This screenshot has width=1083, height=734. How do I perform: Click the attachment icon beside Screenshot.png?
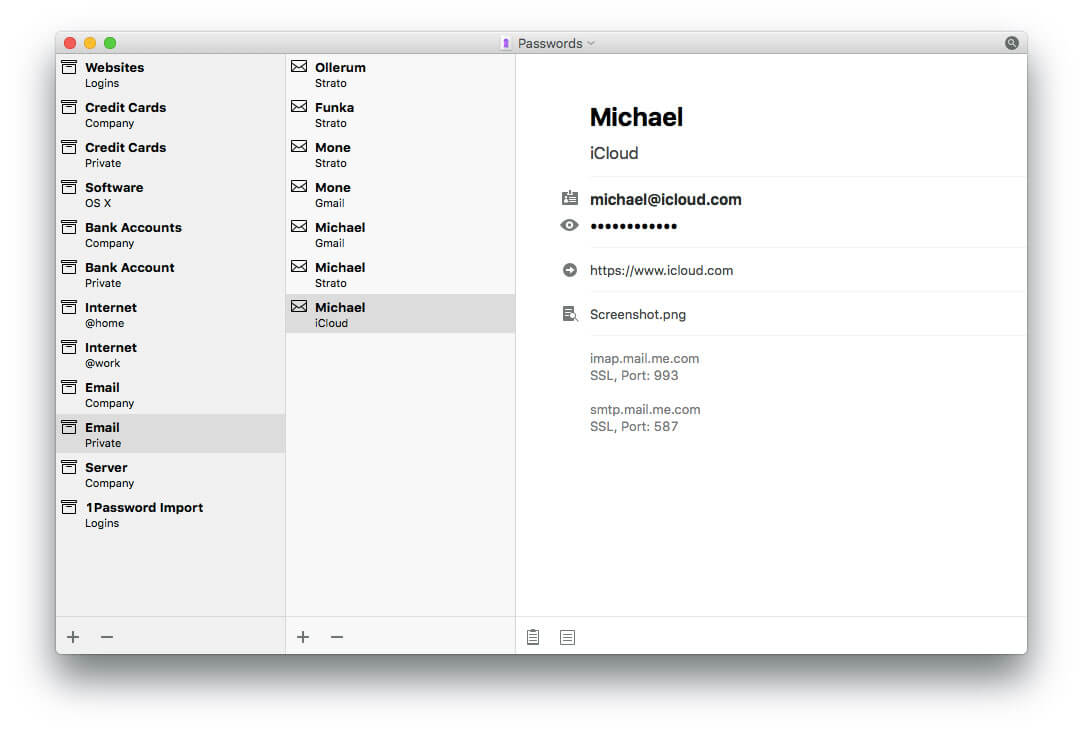tap(570, 314)
